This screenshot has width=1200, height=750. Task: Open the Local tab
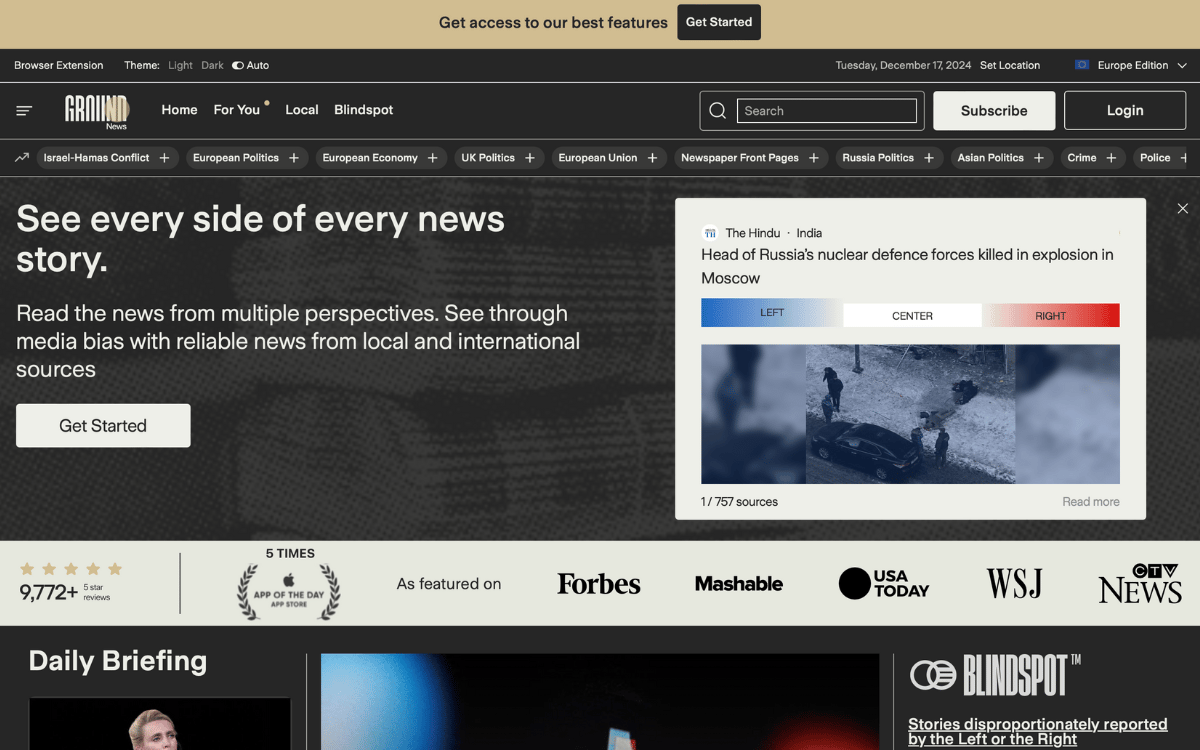pos(302,110)
